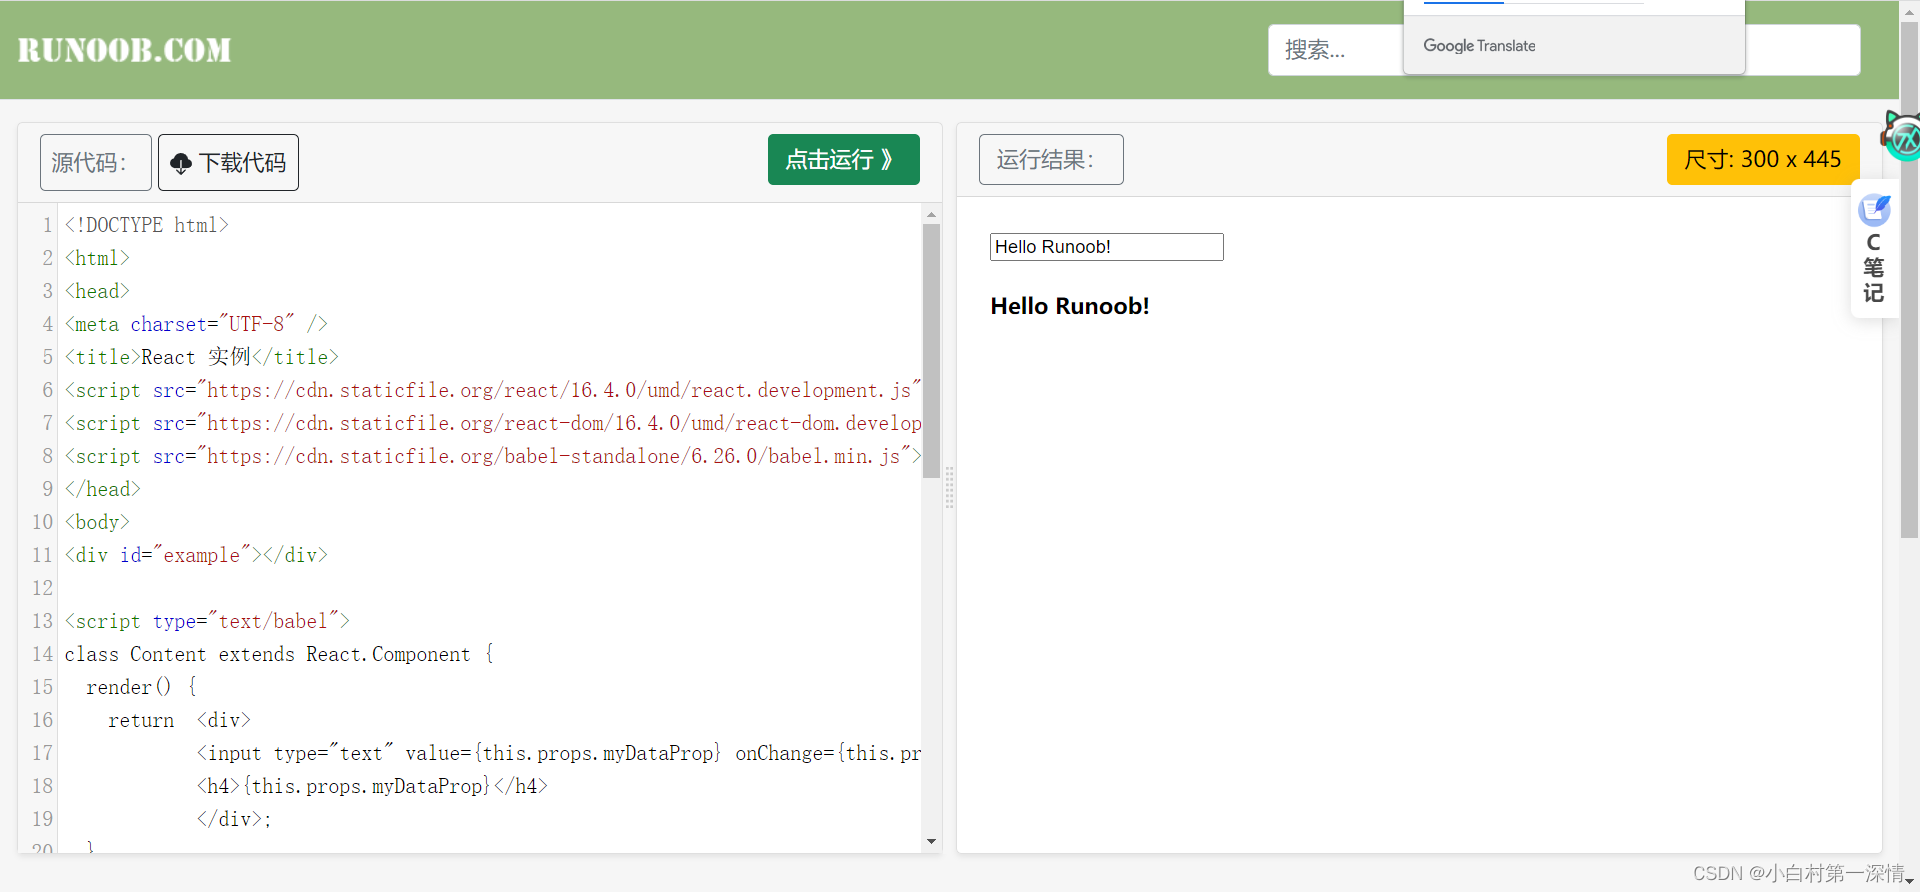The width and height of the screenshot is (1920, 892).
Task: Click the <h4>{this.props.myDataProp}</h4> line
Action: click(x=372, y=786)
